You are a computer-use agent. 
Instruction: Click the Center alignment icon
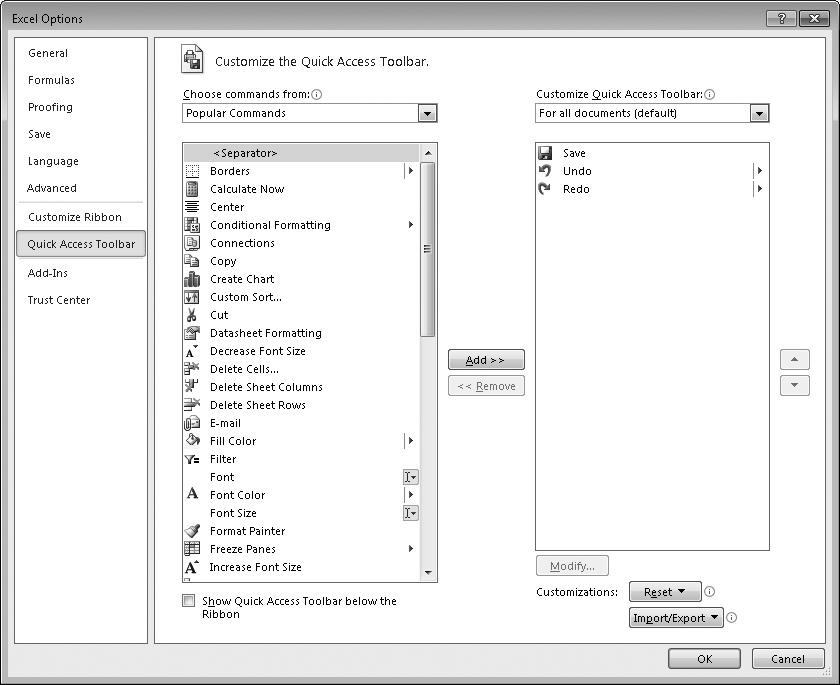click(x=192, y=207)
